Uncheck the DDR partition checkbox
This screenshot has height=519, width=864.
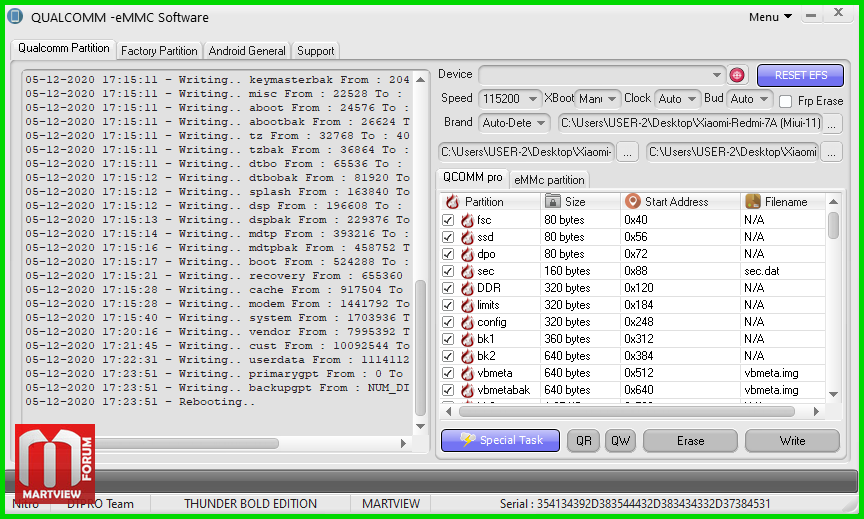448,288
